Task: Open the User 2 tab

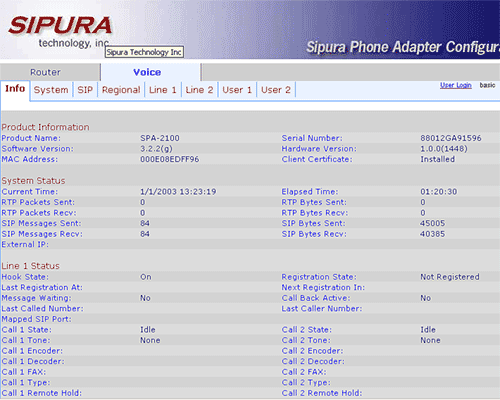Action: pyautogui.click(x=276, y=90)
